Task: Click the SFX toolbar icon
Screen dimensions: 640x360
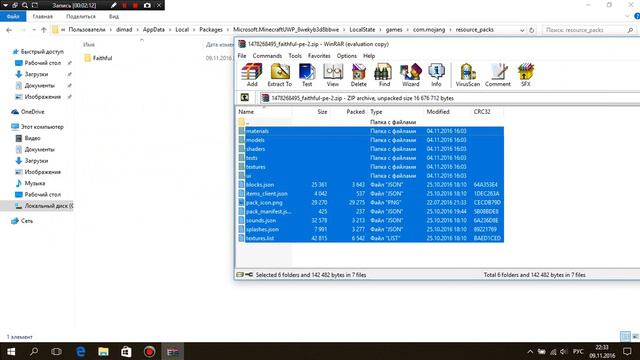Action: (526, 75)
